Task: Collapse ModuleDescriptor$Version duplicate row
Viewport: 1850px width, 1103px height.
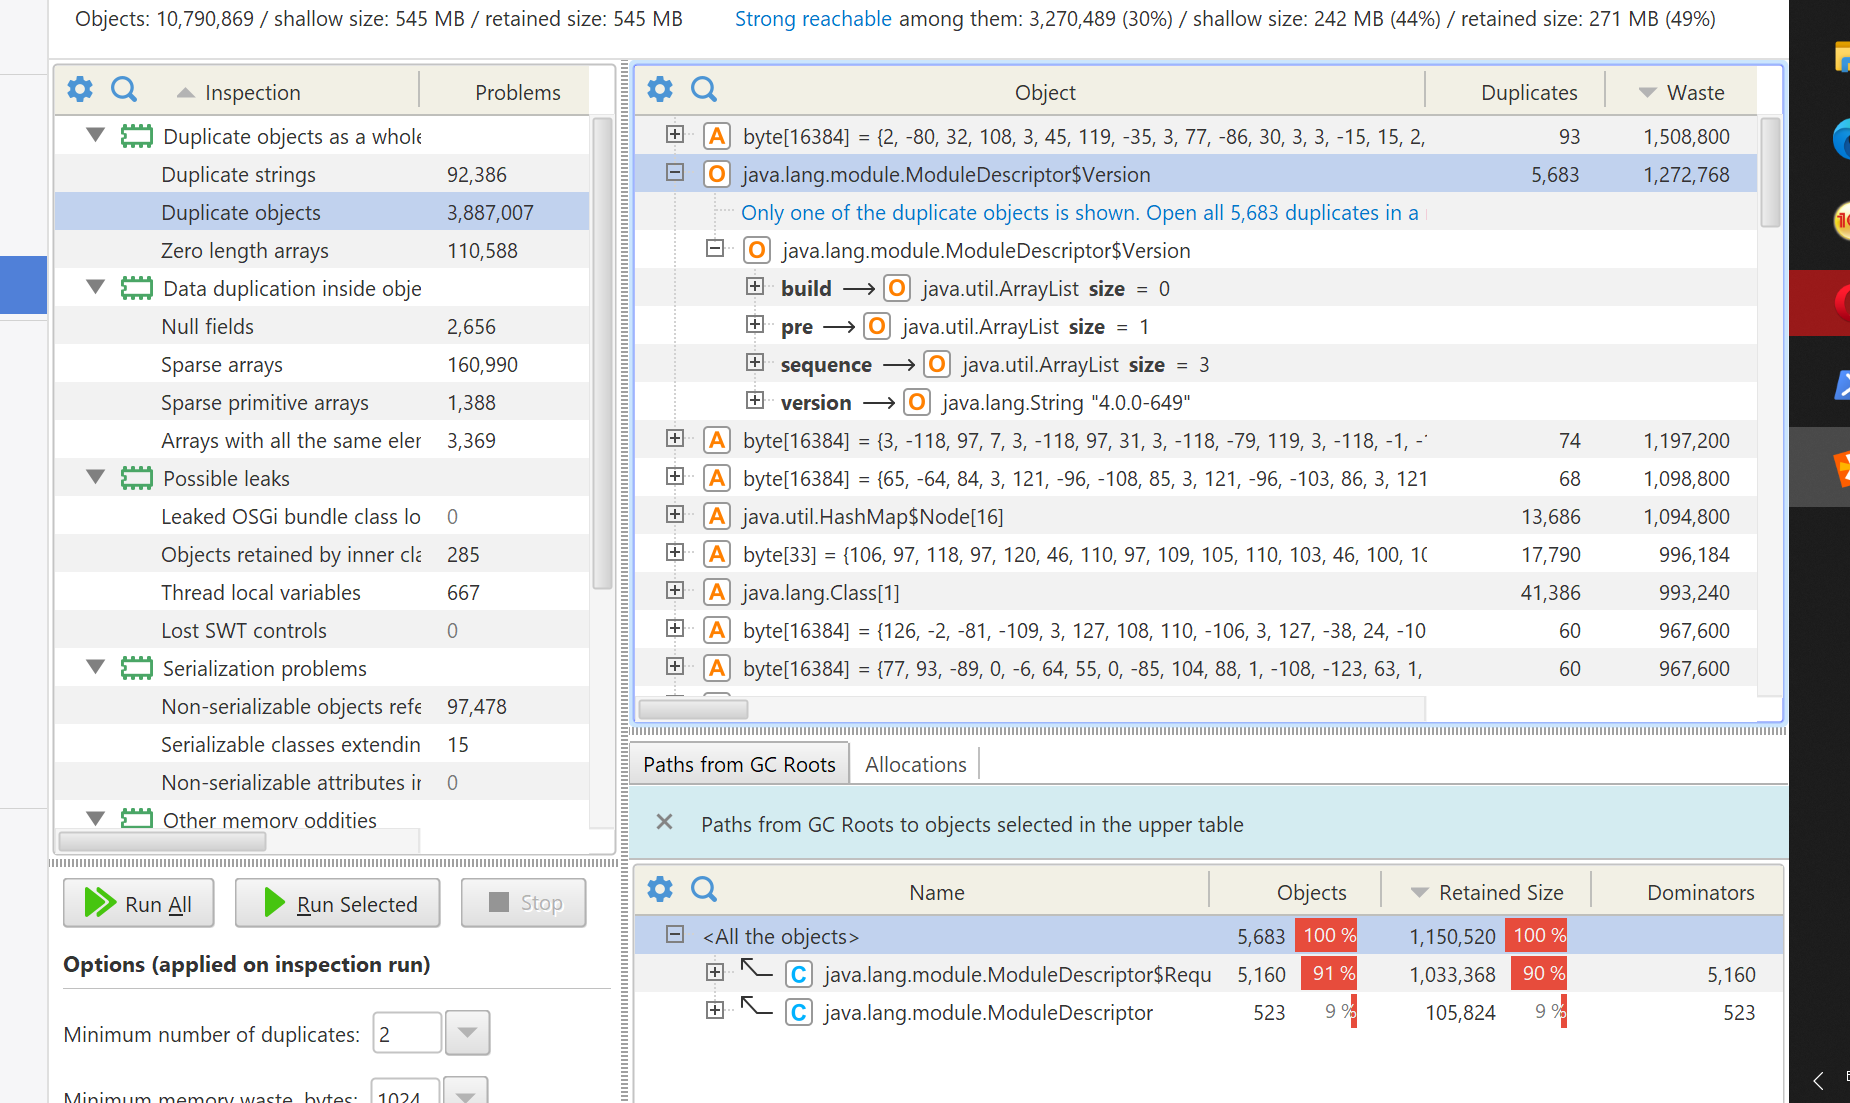Action: 675,173
